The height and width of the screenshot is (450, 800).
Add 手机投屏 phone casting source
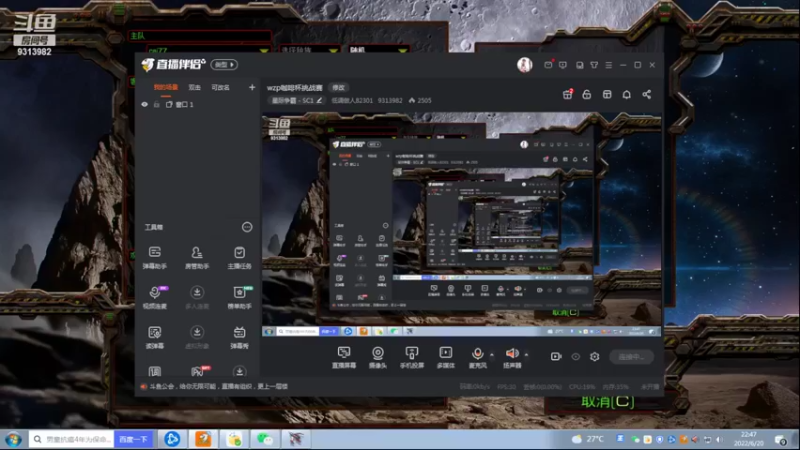(x=412, y=357)
